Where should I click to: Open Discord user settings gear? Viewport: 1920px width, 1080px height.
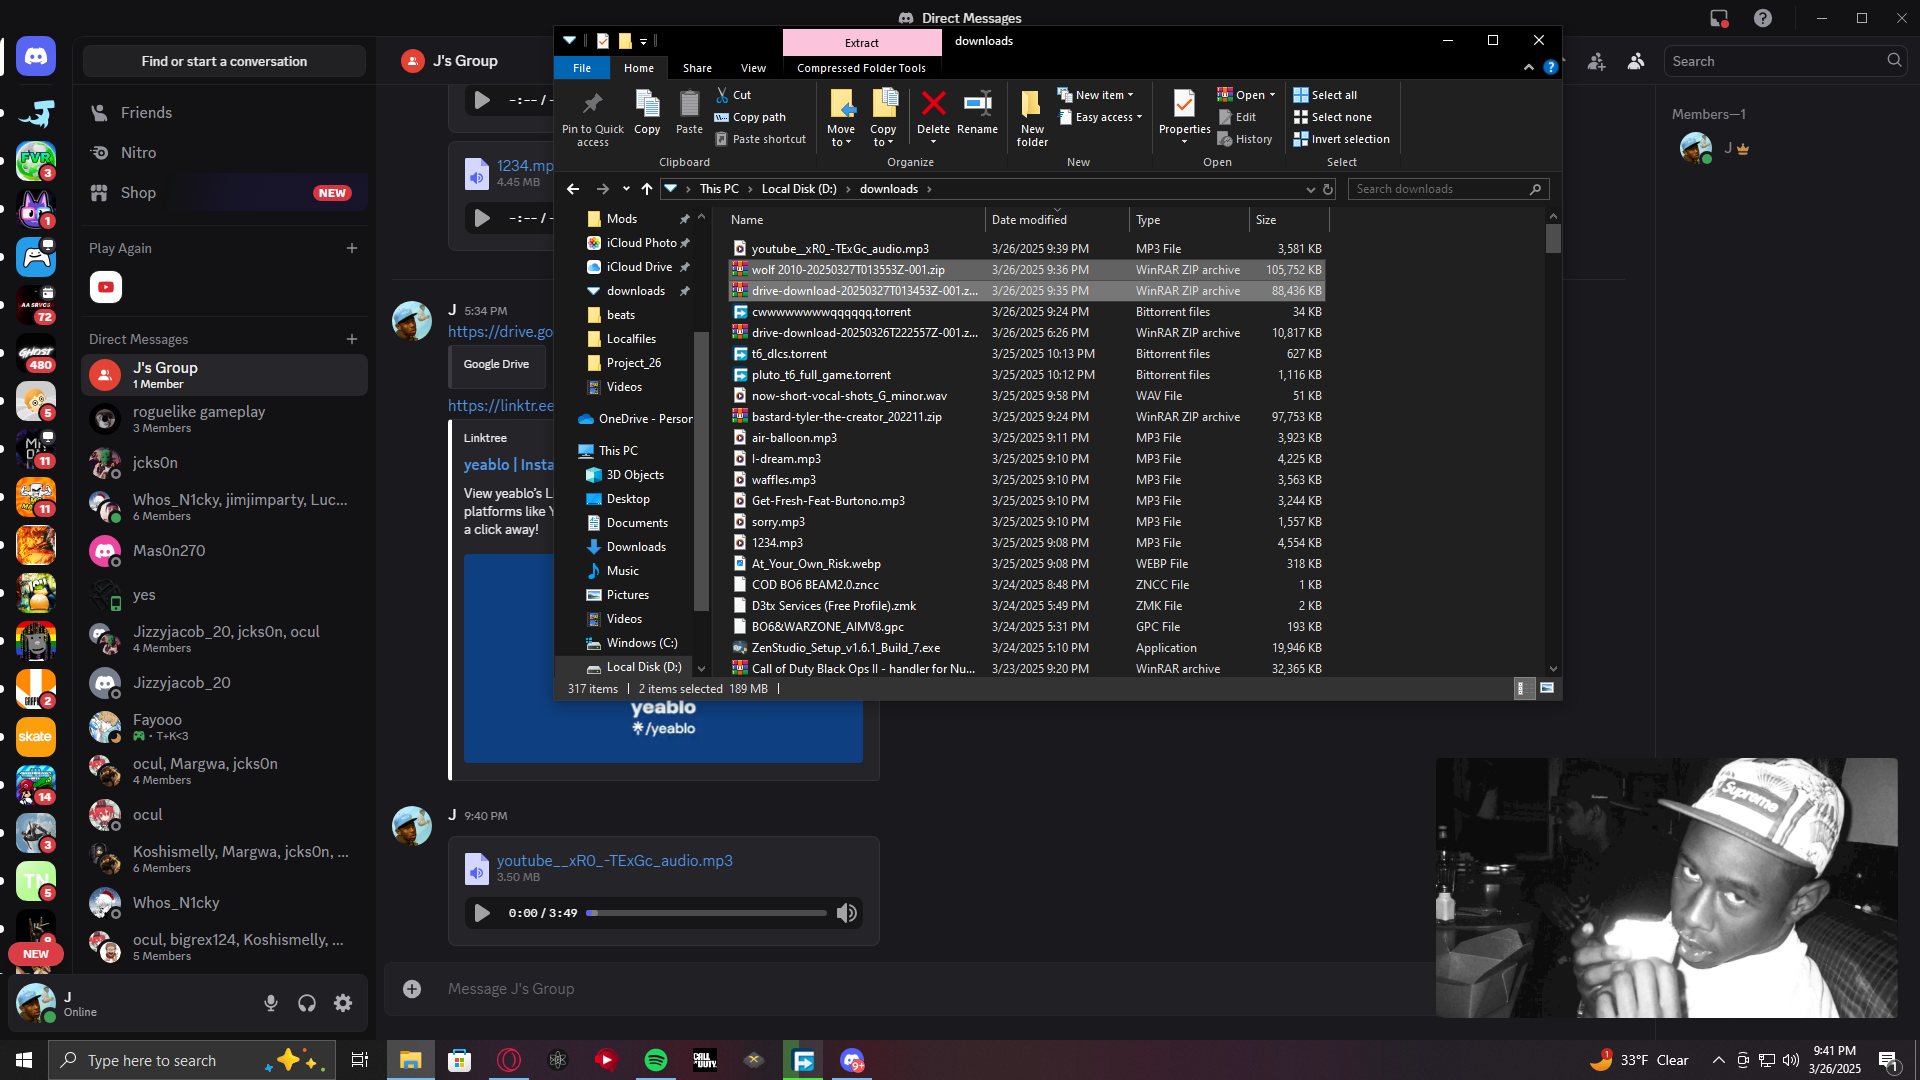pos(343,1003)
